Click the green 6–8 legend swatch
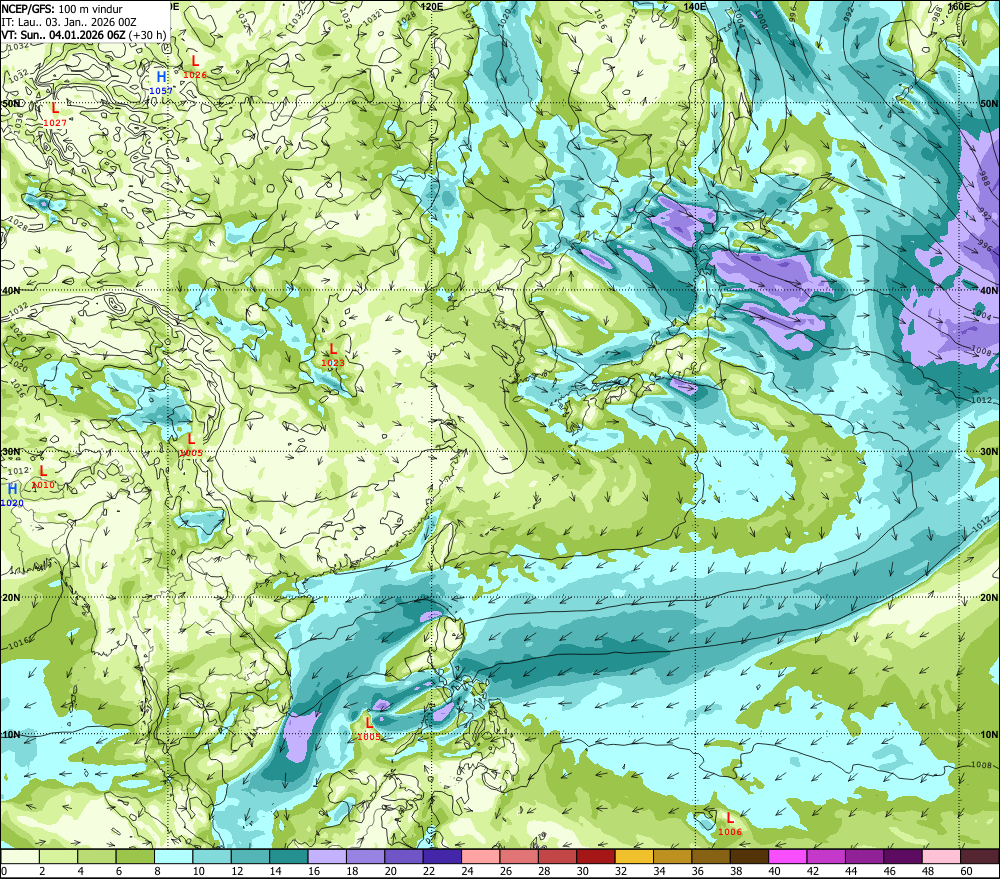The image size is (1000, 879). (135, 856)
